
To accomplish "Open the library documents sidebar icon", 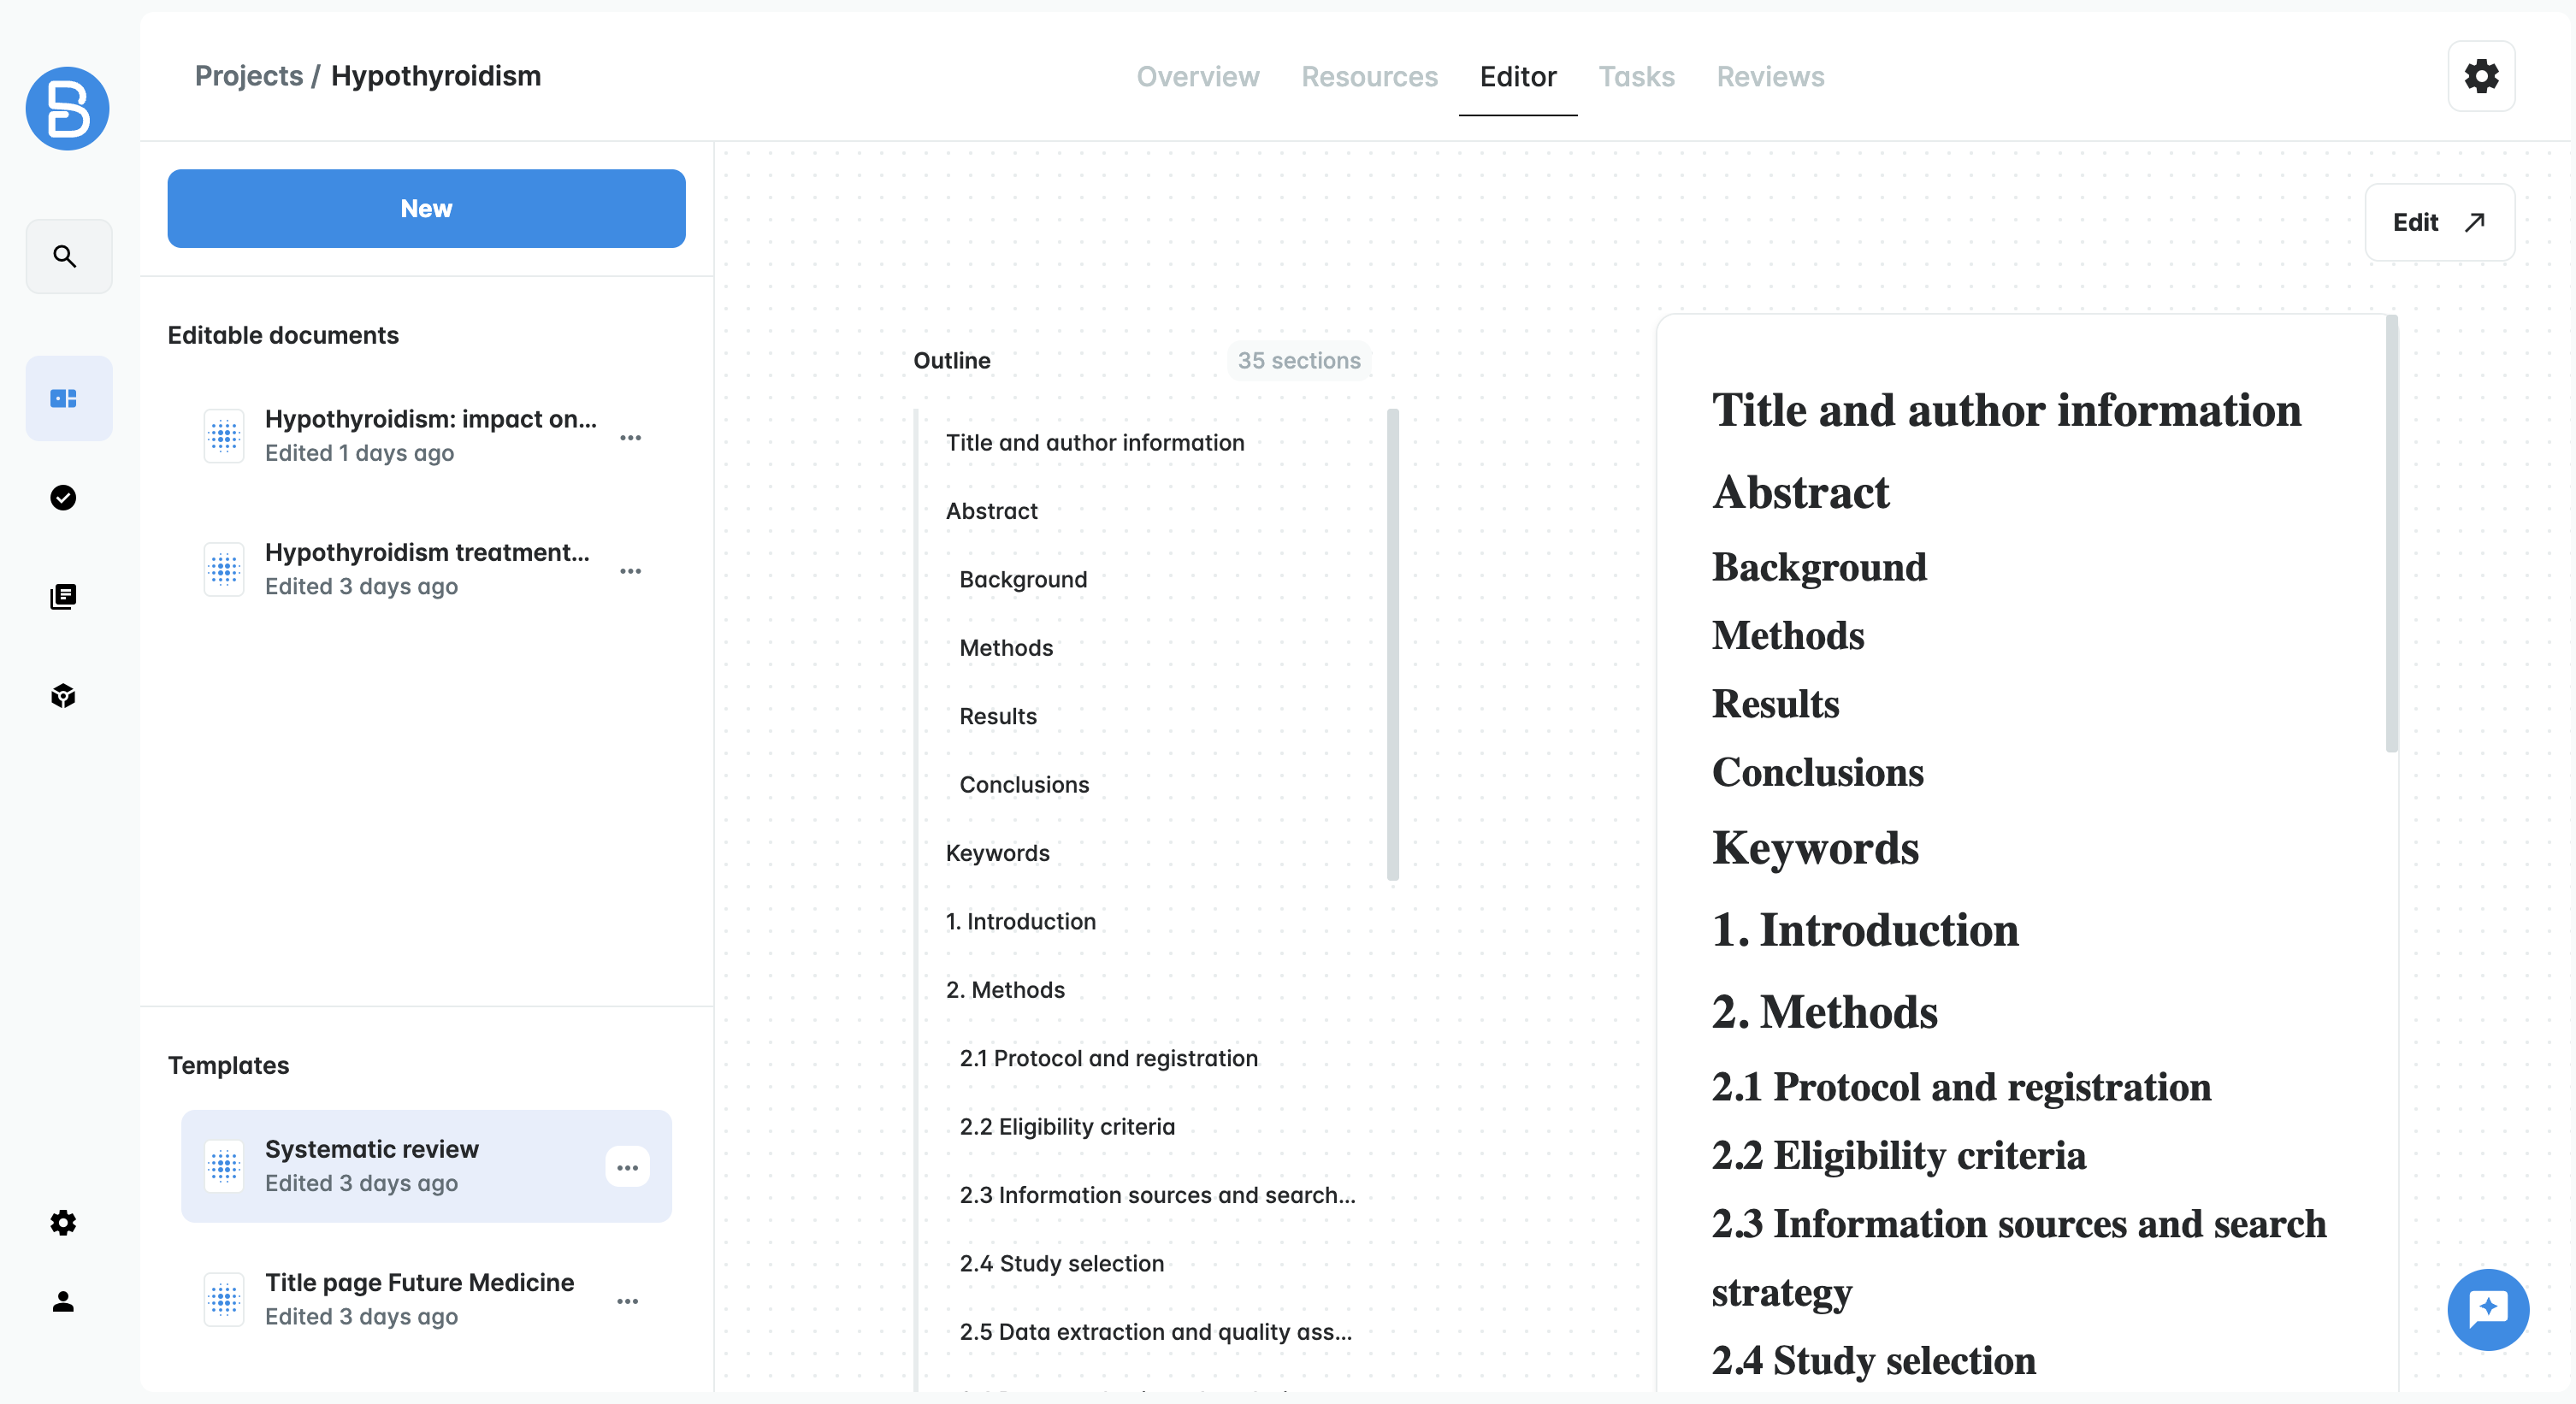I will (x=63, y=597).
